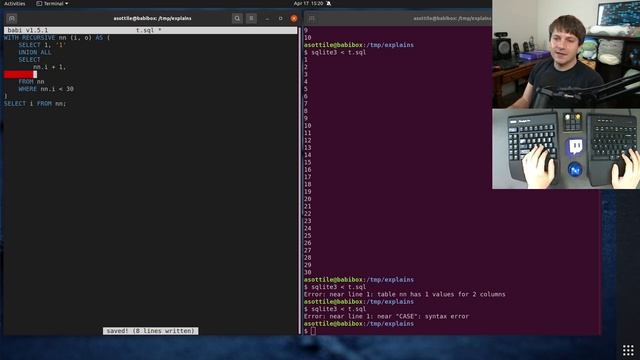Image resolution: width=640 pixels, height=360 pixels.
Task: Close the left terminal window
Action: [294, 18]
